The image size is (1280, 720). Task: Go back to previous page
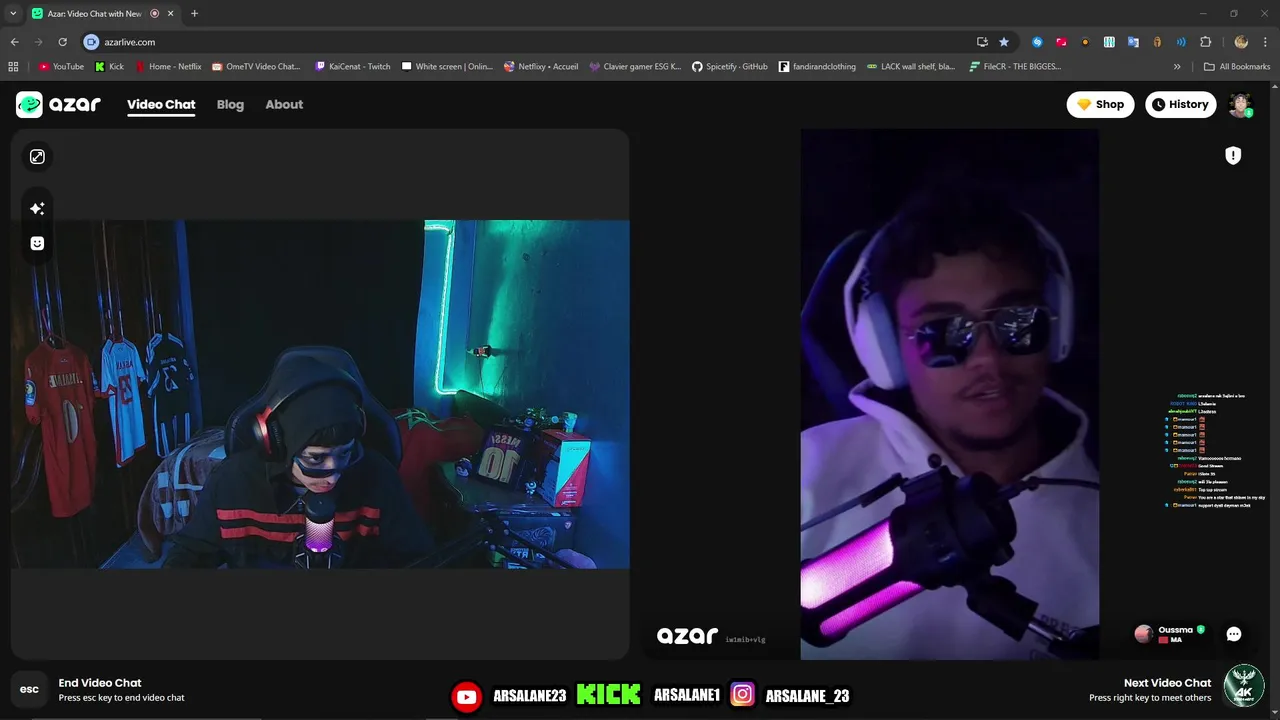(14, 42)
